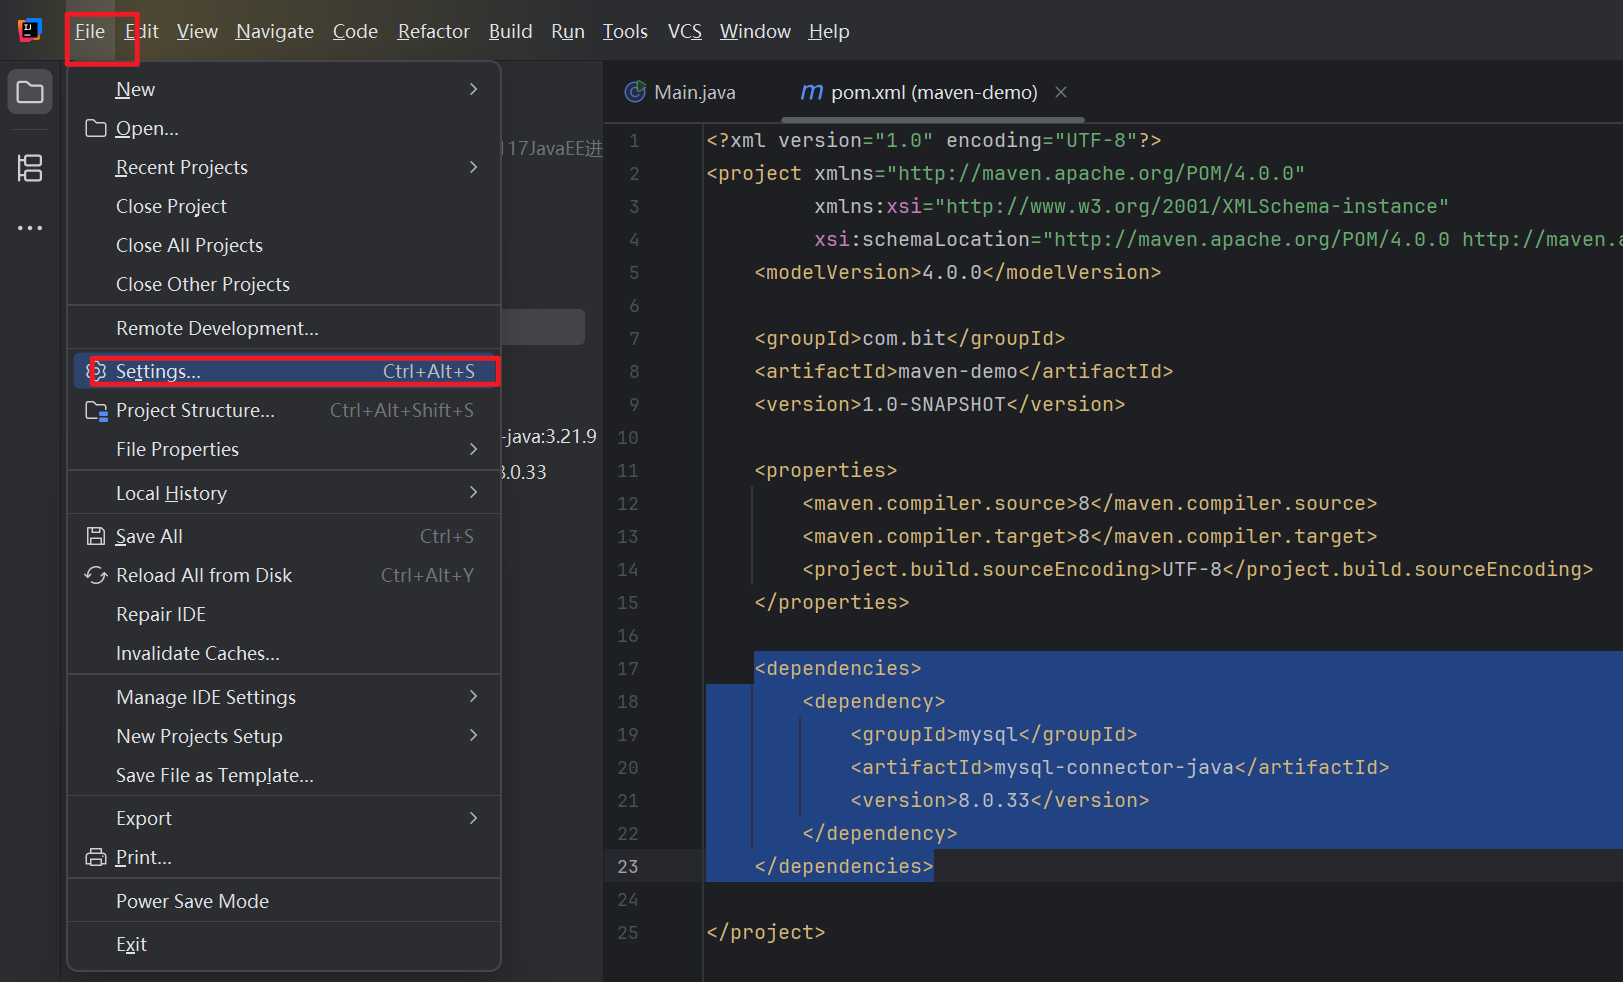1623x982 pixels.
Task: Click the Maven icon on pom.xml tab
Action: click(812, 92)
